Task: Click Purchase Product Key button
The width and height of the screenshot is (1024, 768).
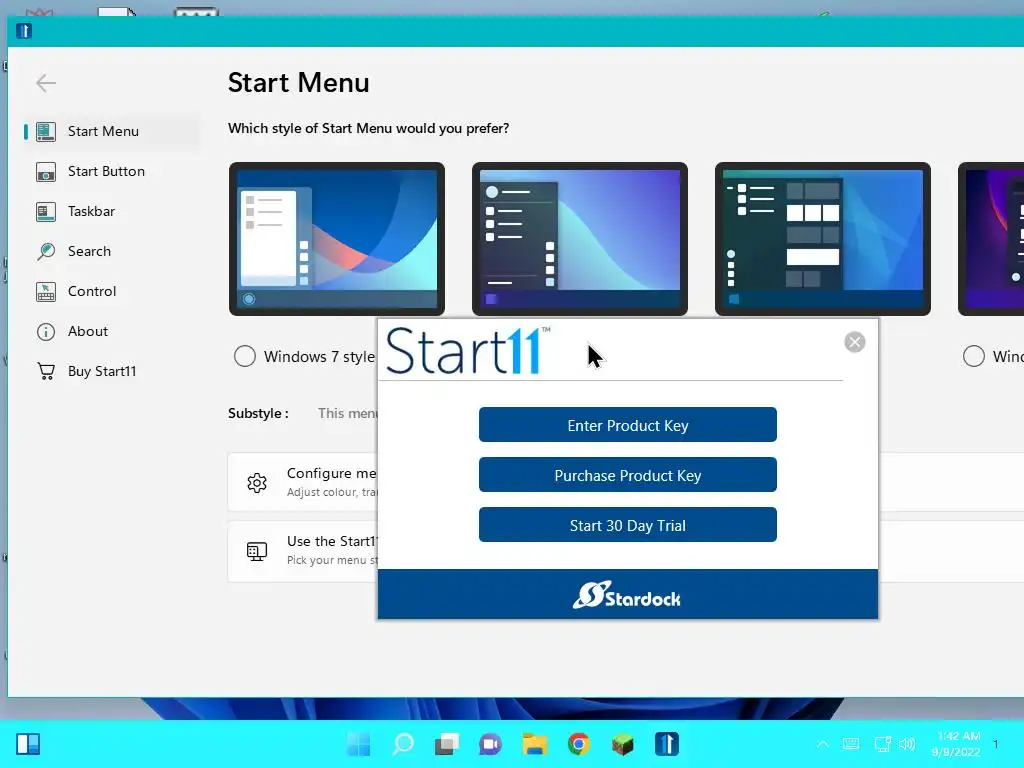Action: click(628, 475)
